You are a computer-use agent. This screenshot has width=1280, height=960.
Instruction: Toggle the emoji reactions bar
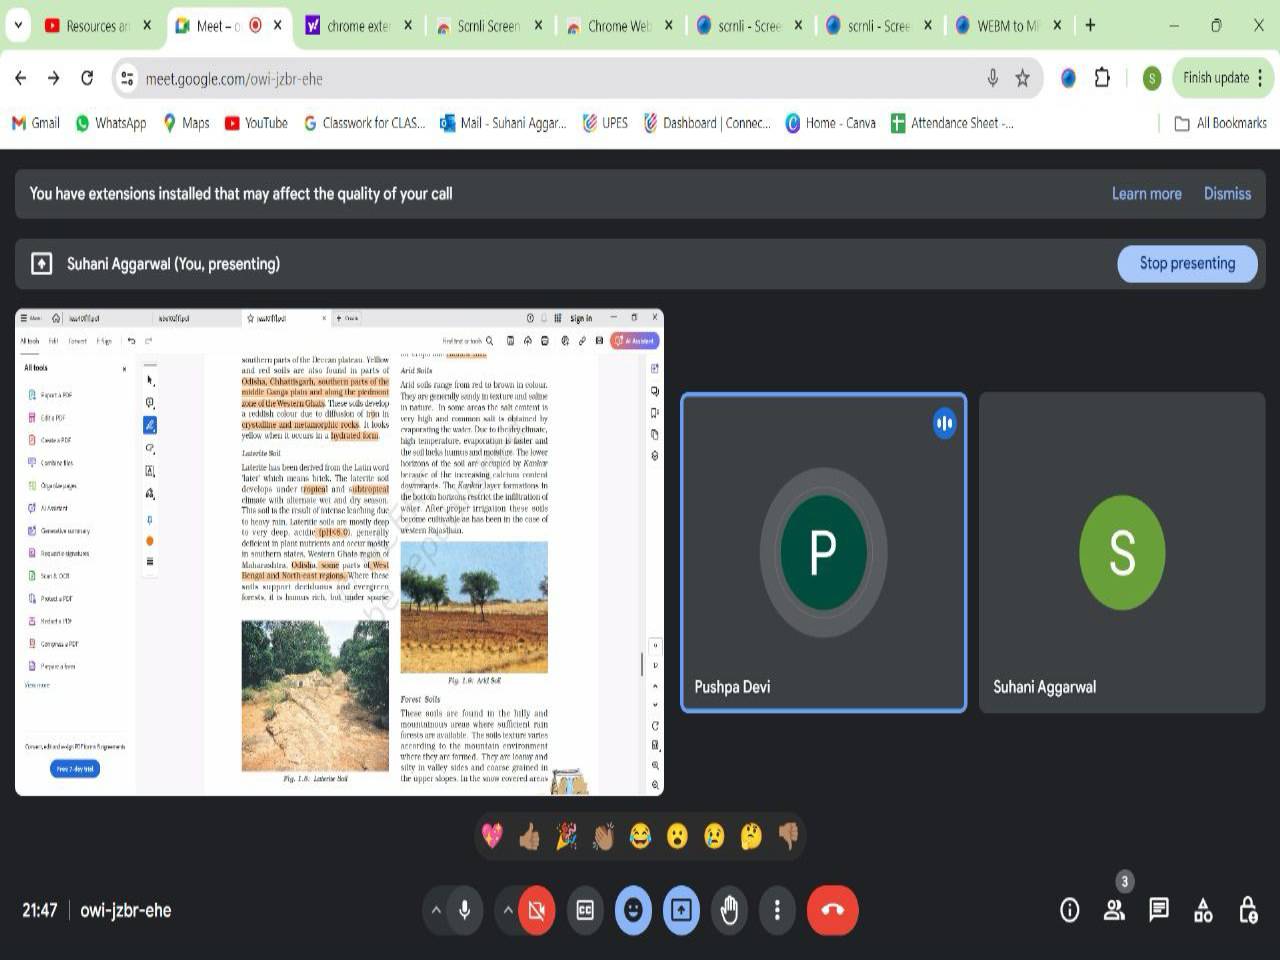633,910
